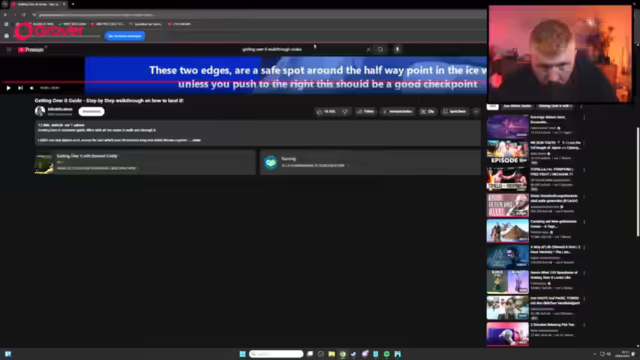Click the YouTube page vertical scrollbar
The height and width of the screenshot is (360, 640).
tap(638, 182)
